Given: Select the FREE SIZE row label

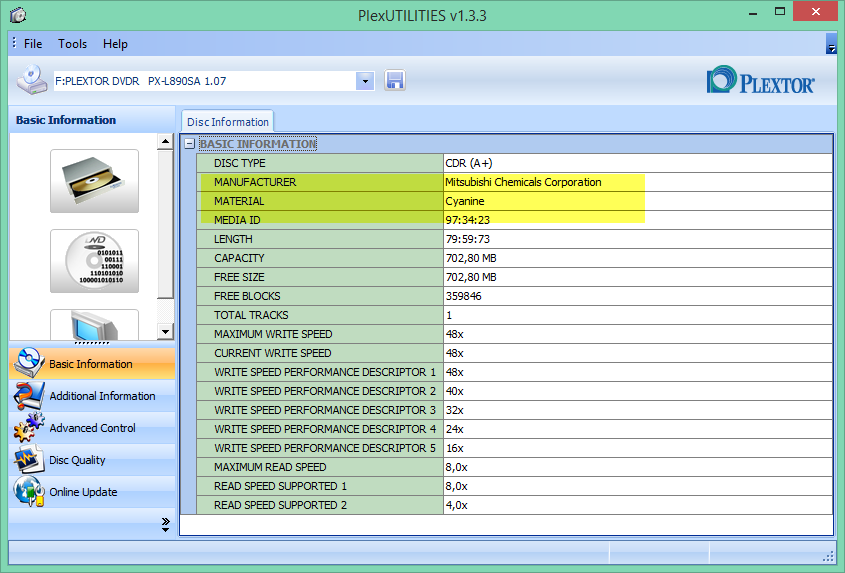Looking at the screenshot, I should click(239, 277).
